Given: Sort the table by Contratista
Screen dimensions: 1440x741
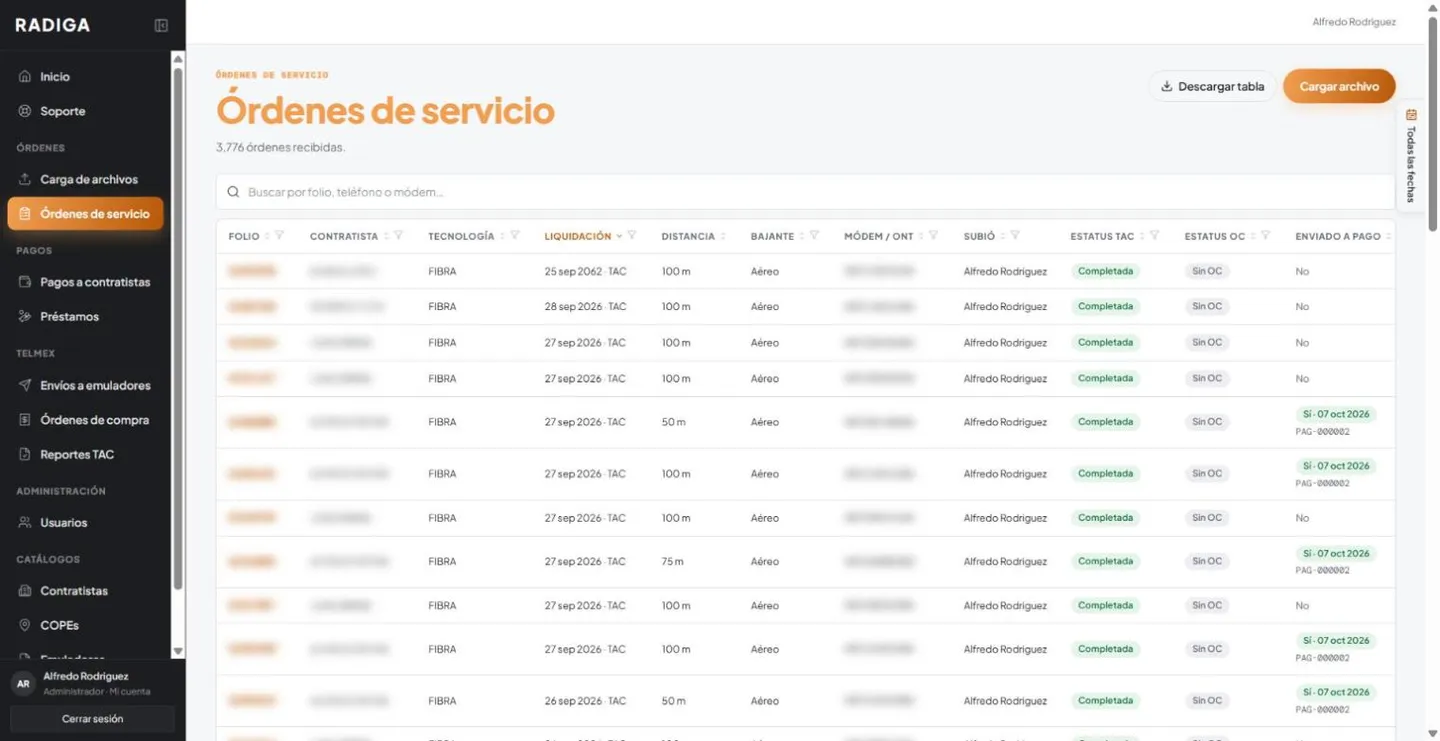Looking at the screenshot, I should pos(349,237).
